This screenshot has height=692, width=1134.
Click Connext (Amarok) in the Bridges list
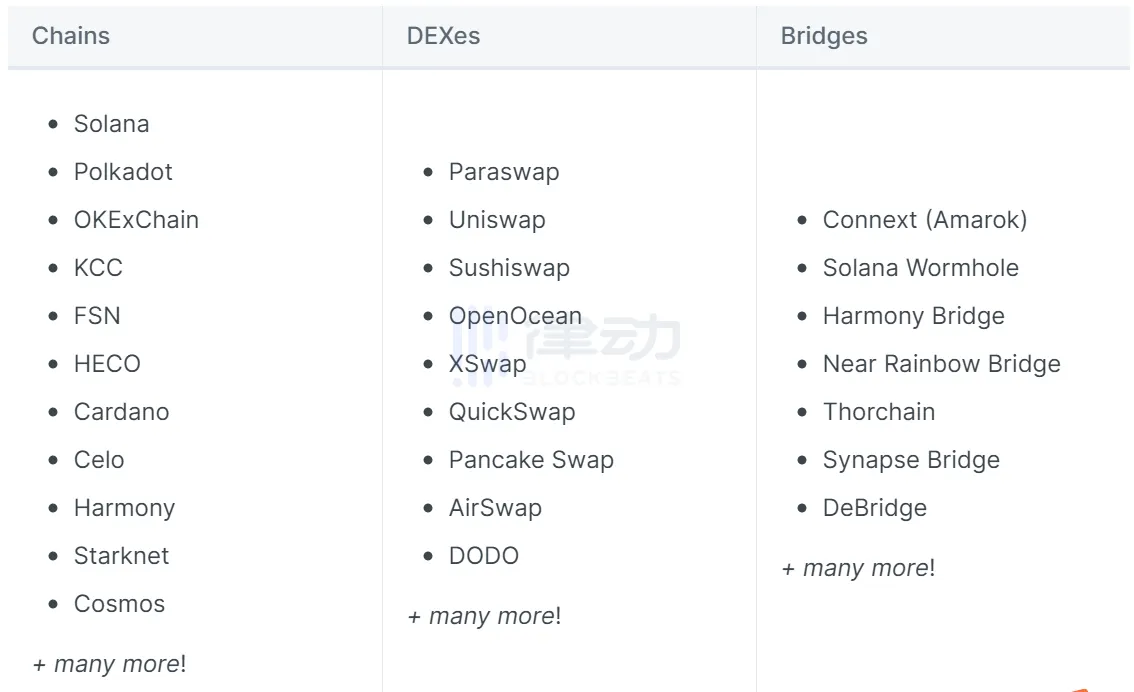coord(925,220)
